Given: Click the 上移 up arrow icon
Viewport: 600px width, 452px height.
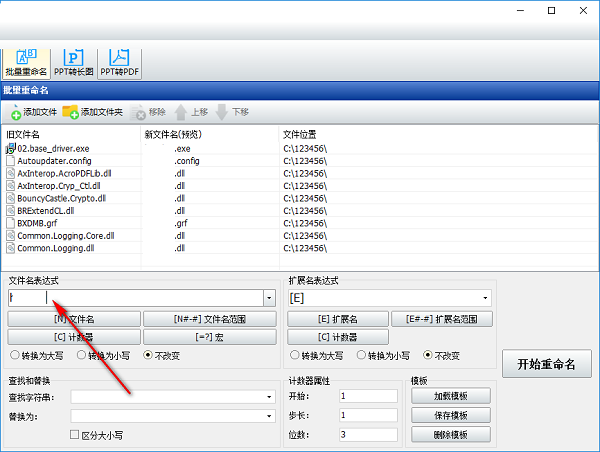Looking at the screenshot, I should click(181, 113).
